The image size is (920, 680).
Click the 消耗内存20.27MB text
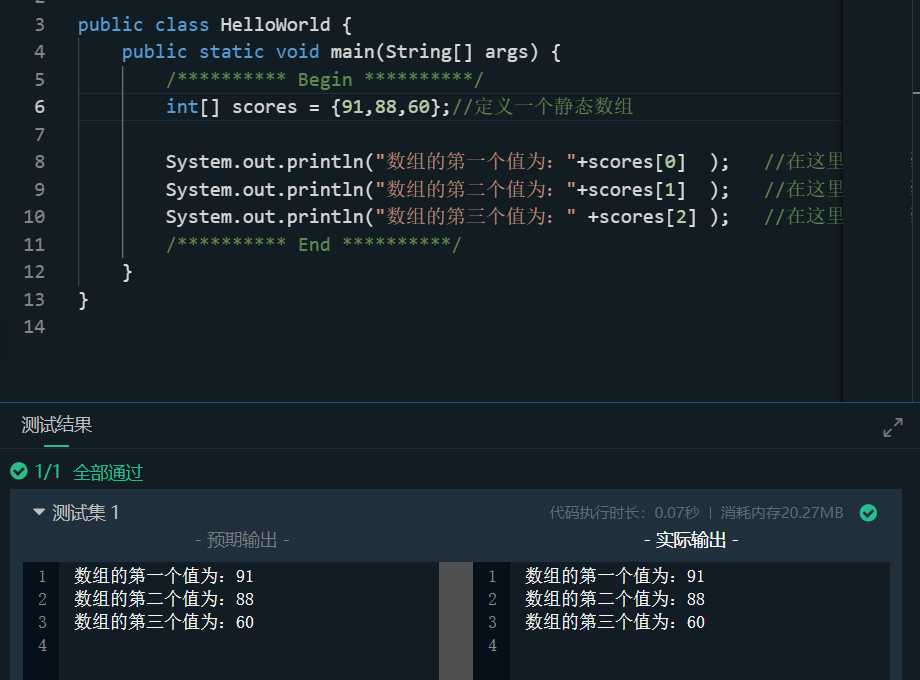782,513
